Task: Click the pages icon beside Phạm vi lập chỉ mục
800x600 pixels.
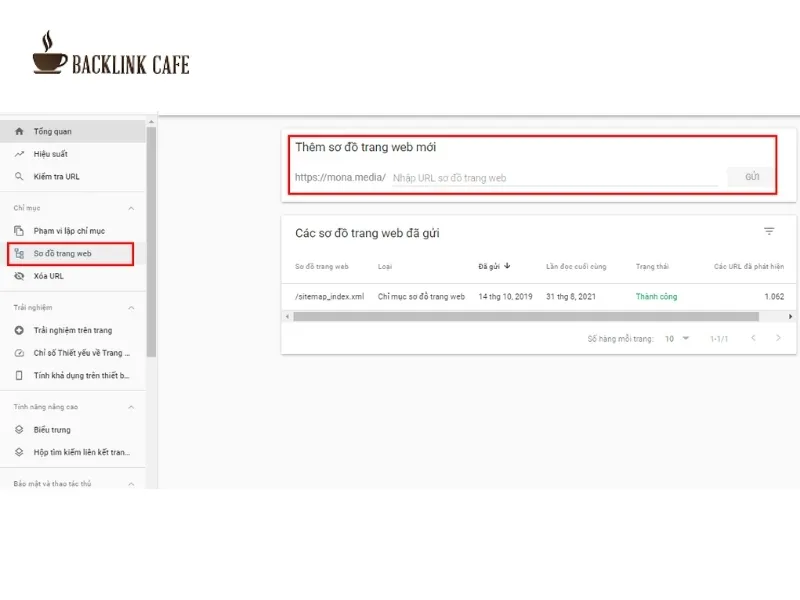Action: (x=19, y=231)
